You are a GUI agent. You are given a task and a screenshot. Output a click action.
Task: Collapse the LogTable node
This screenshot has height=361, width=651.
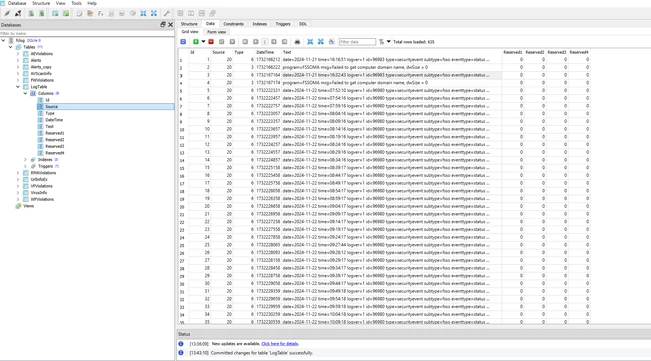coord(18,87)
